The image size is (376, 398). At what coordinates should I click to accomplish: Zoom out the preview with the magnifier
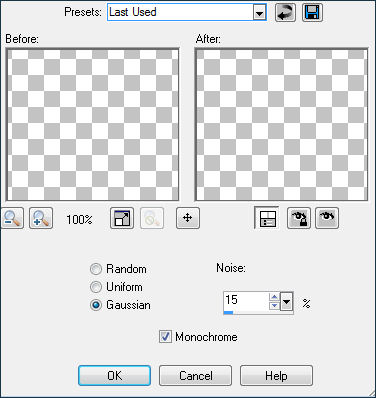click(x=12, y=218)
